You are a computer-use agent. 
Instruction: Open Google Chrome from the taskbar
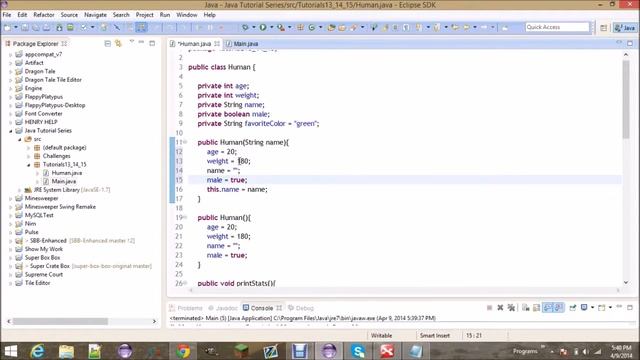pyautogui.click(x=183, y=351)
